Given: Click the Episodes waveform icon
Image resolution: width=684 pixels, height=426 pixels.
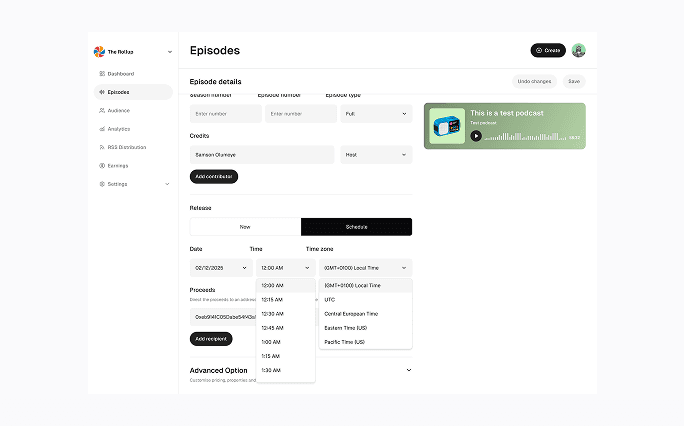Looking at the screenshot, I should point(102,92).
